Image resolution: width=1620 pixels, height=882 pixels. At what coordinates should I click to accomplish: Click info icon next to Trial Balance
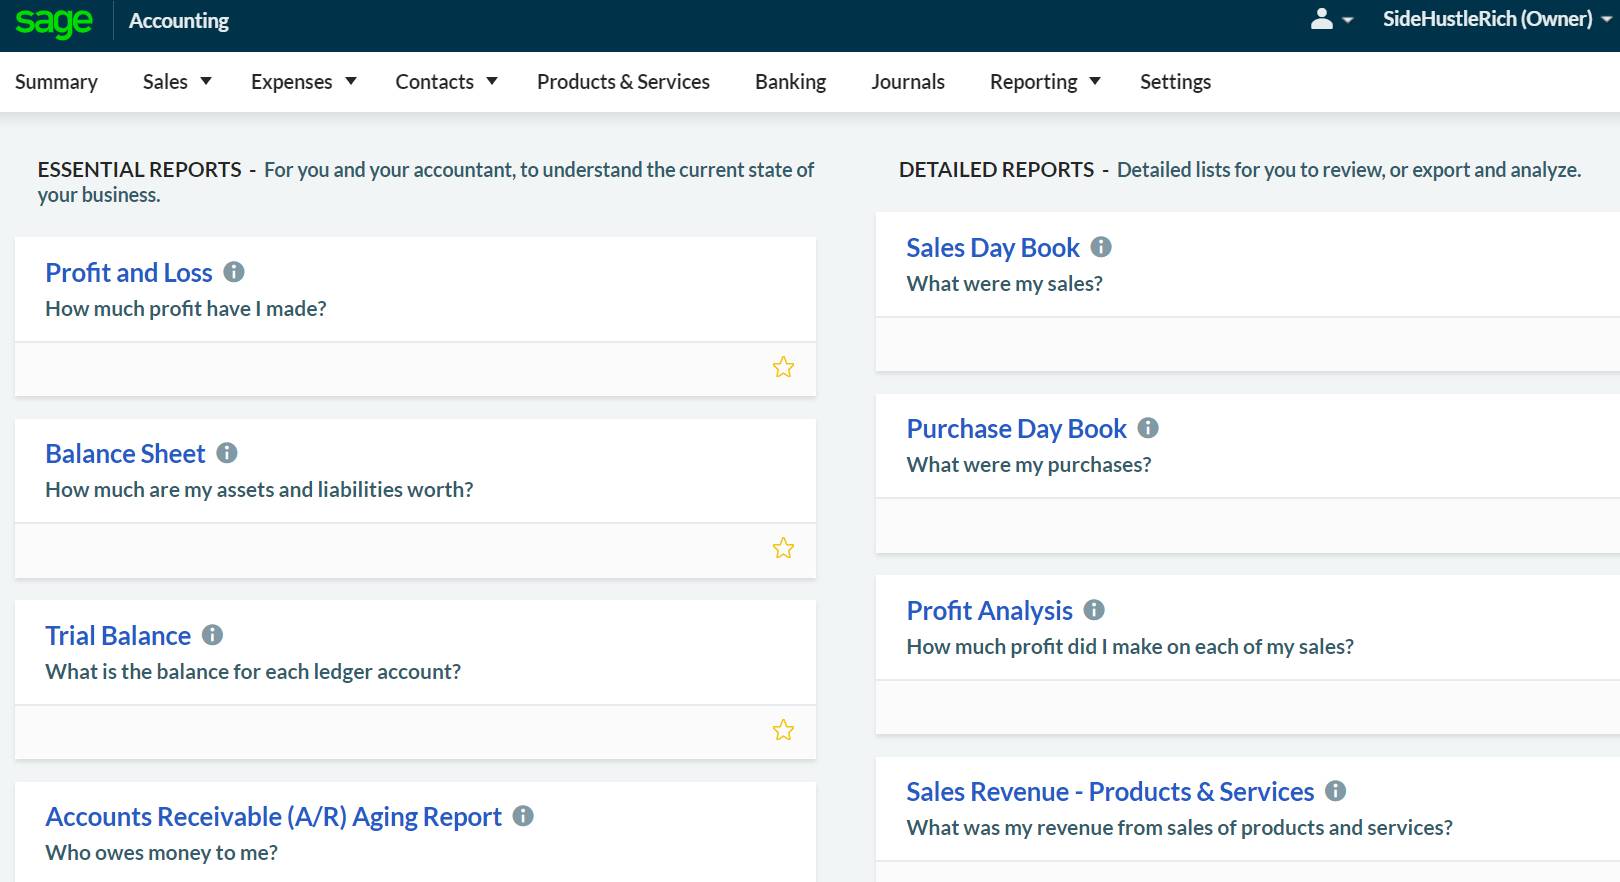[212, 635]
